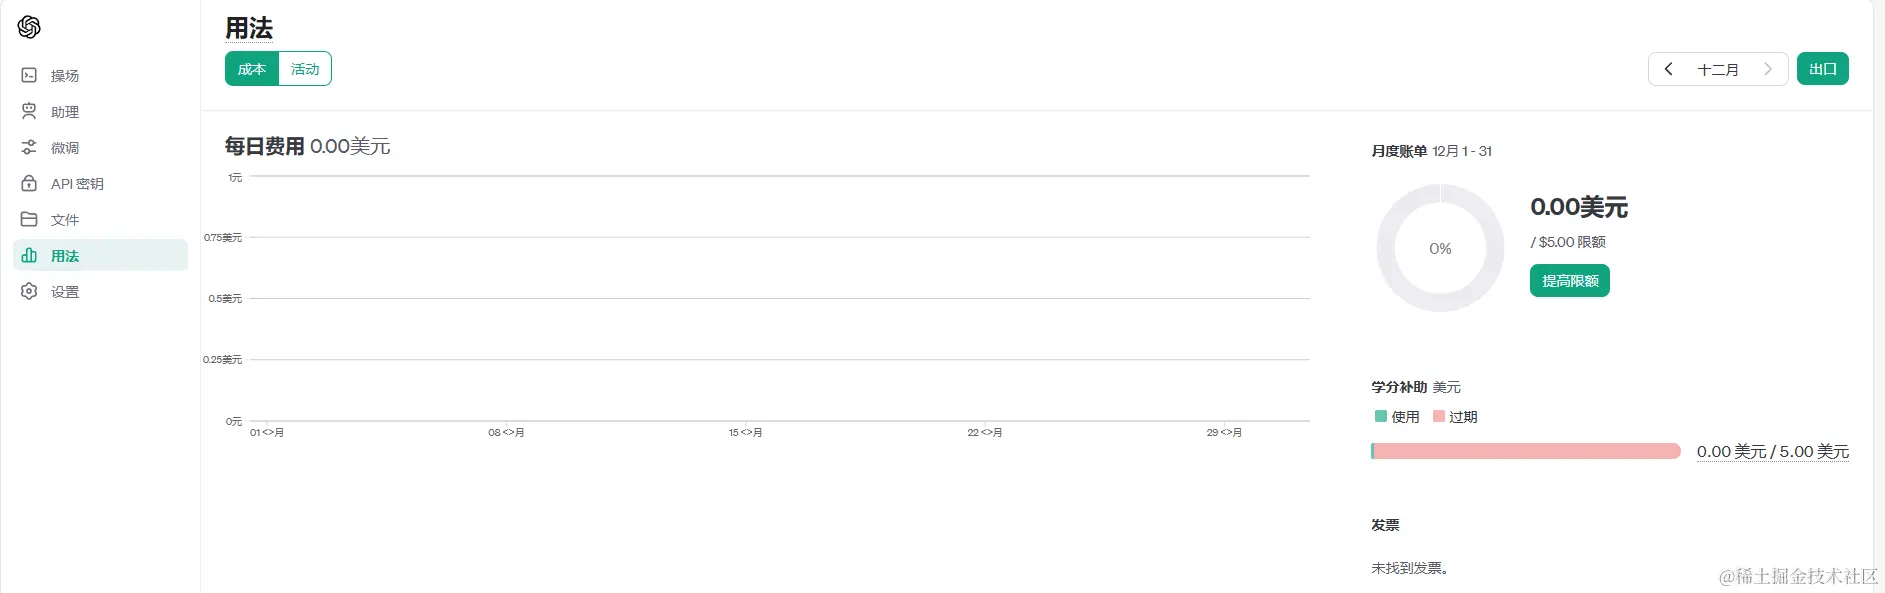
Task: Click the API 密钥 lock icon
Action: pos(29,183)
